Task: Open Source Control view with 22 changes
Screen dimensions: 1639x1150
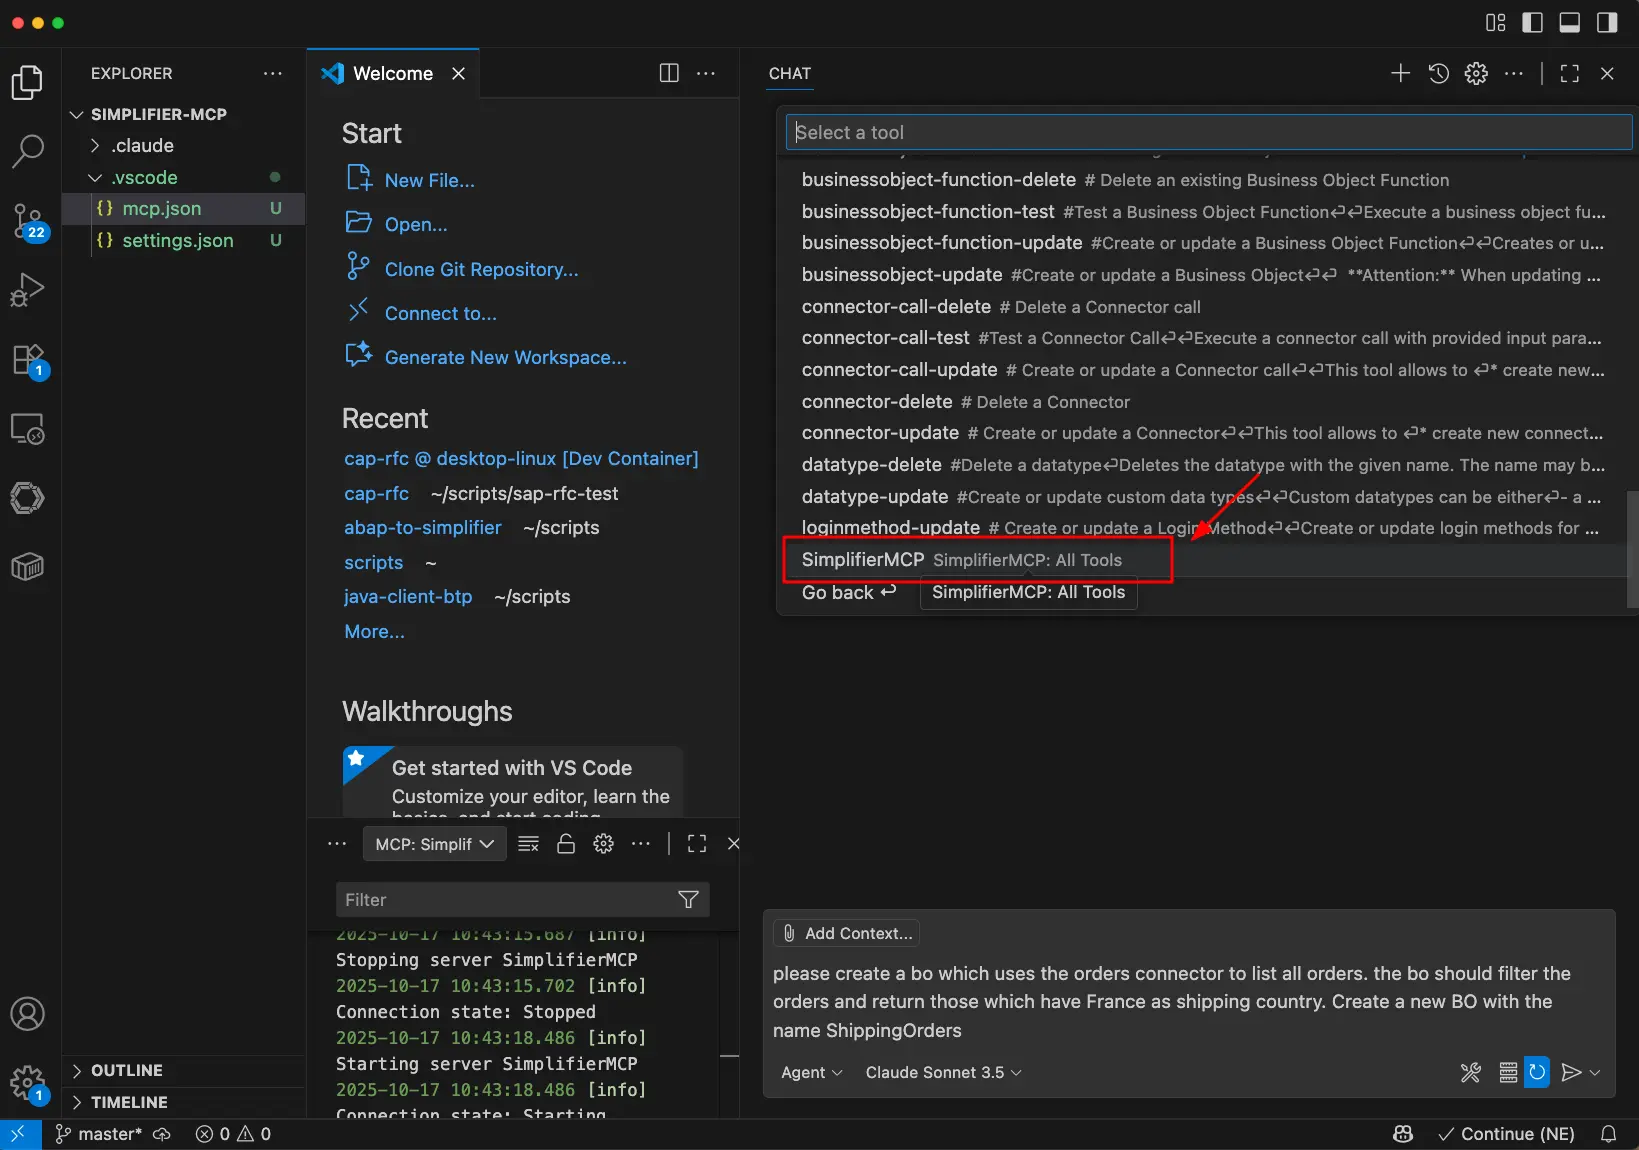Action: pyautogui.click(x=27, y=220)
